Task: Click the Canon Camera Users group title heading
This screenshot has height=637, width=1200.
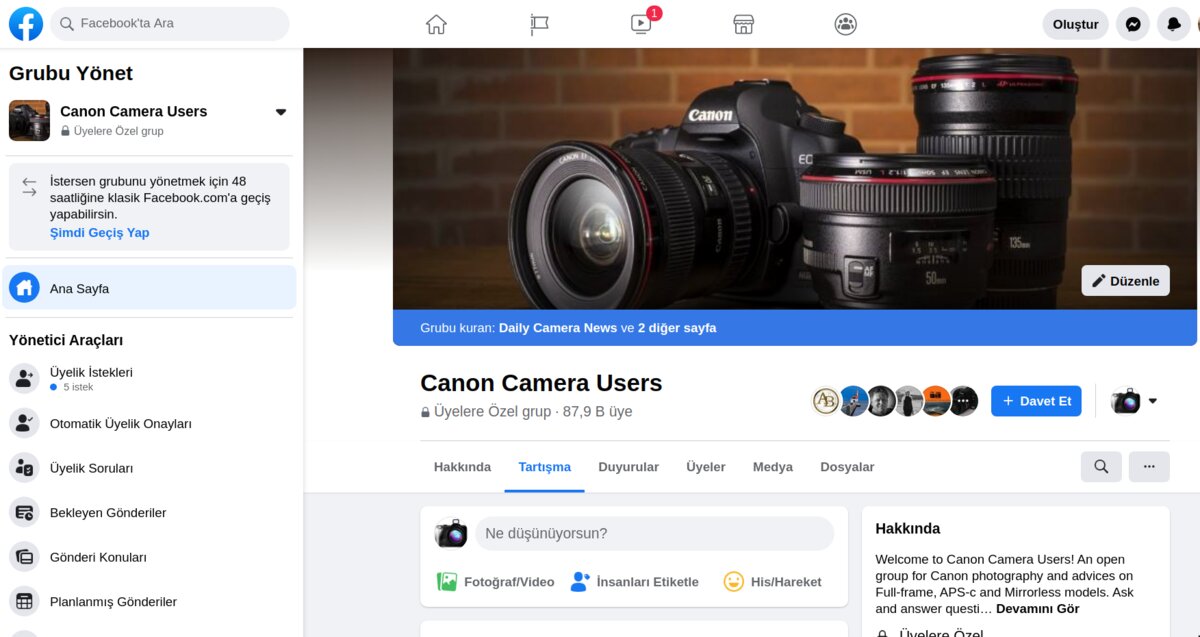Action: pyautogui.click(x=541, y=383)
